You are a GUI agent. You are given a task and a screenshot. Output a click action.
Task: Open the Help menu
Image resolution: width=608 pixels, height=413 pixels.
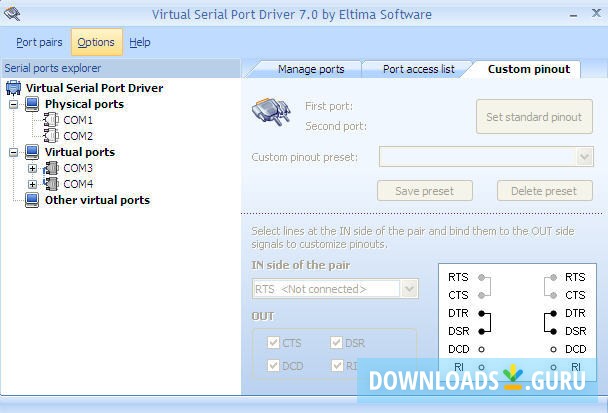140,42
